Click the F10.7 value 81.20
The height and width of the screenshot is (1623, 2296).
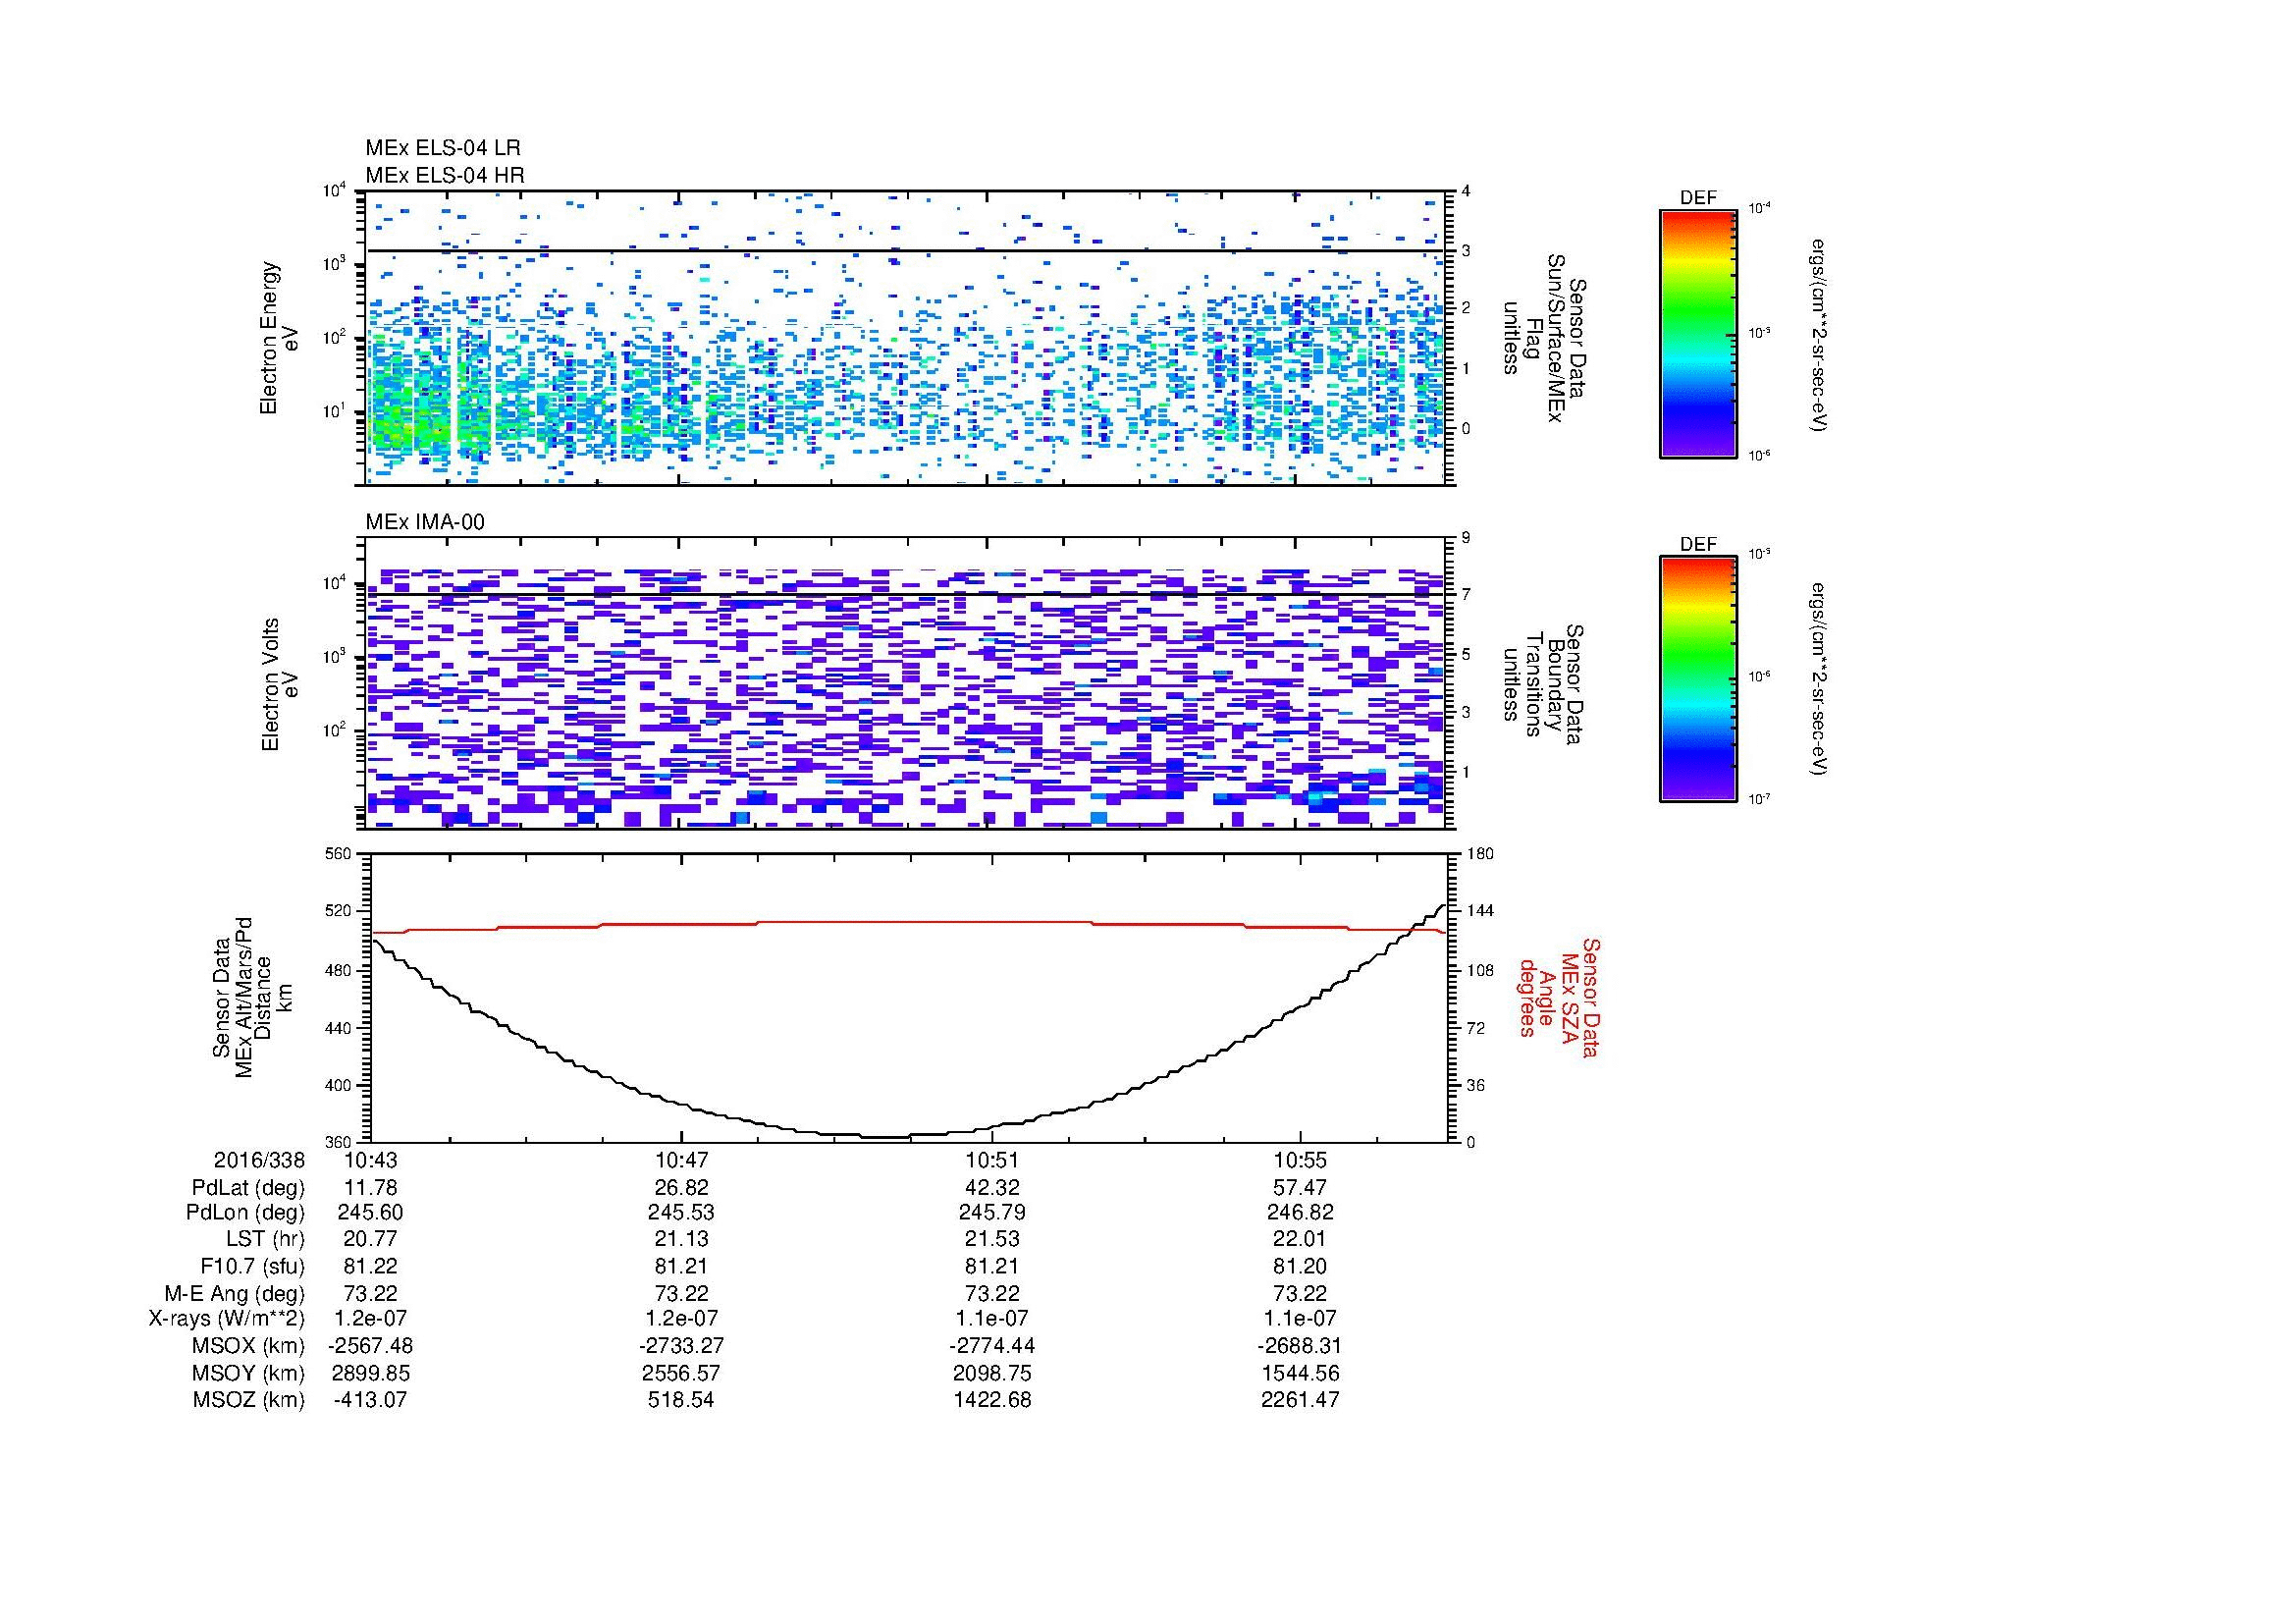(x=1300, y=1267)
